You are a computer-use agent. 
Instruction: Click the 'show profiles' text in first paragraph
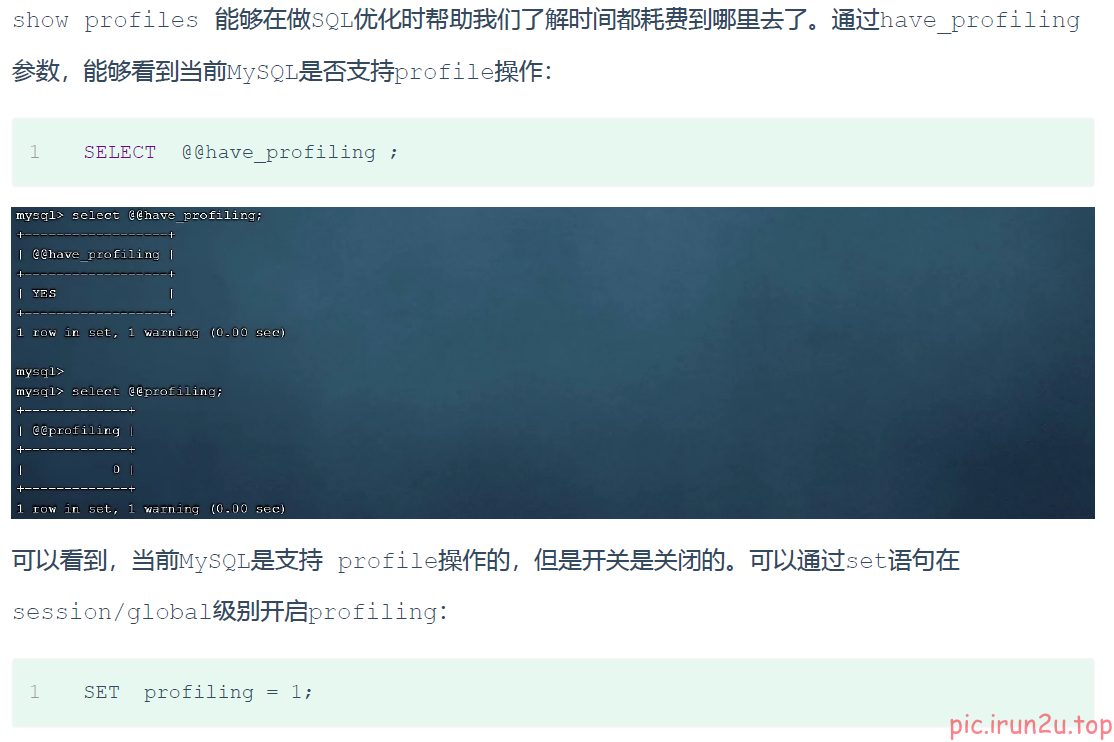pyautogui.click(x=105, y=20)
